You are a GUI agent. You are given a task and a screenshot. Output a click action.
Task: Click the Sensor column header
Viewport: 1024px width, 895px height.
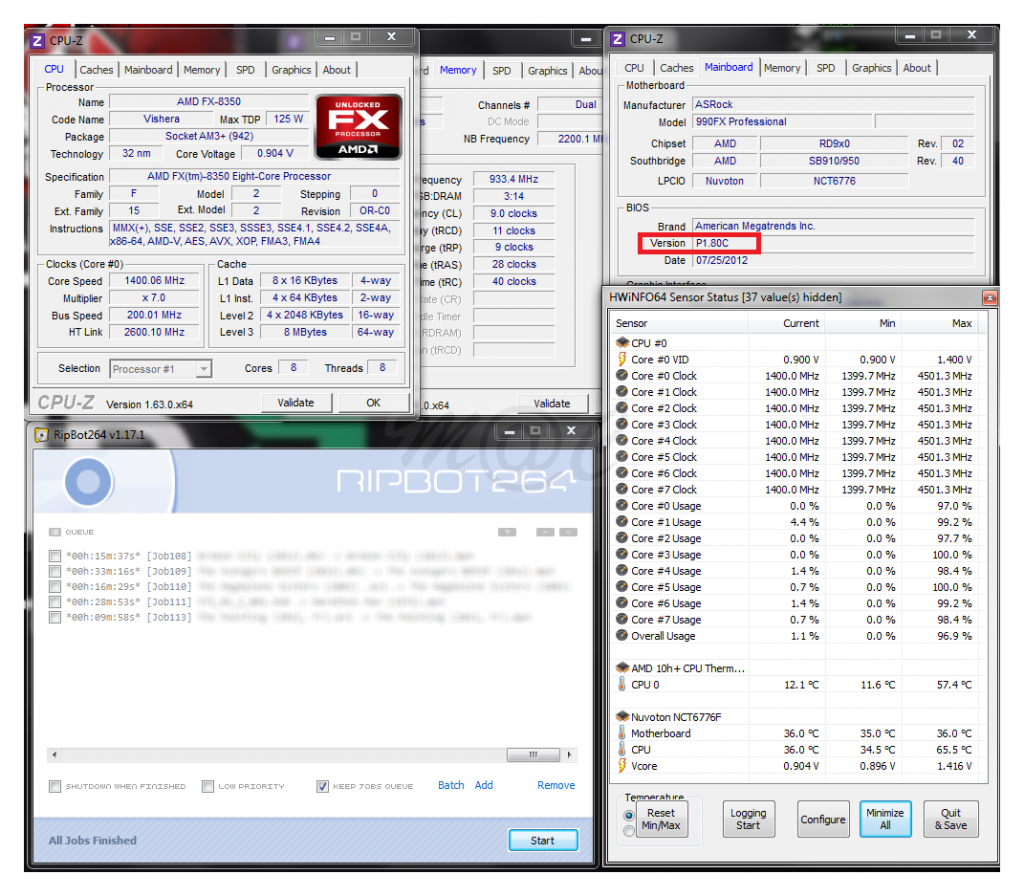click(632, 324)
